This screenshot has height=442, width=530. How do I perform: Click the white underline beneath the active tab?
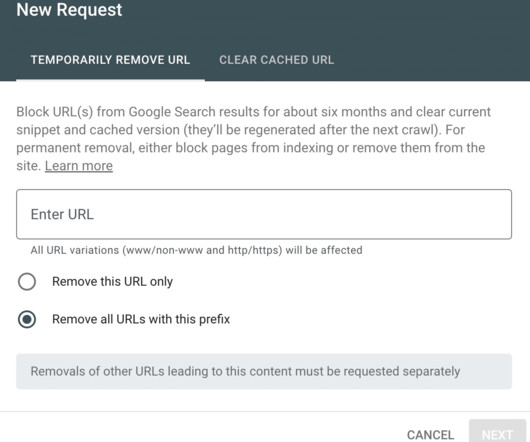110,80
